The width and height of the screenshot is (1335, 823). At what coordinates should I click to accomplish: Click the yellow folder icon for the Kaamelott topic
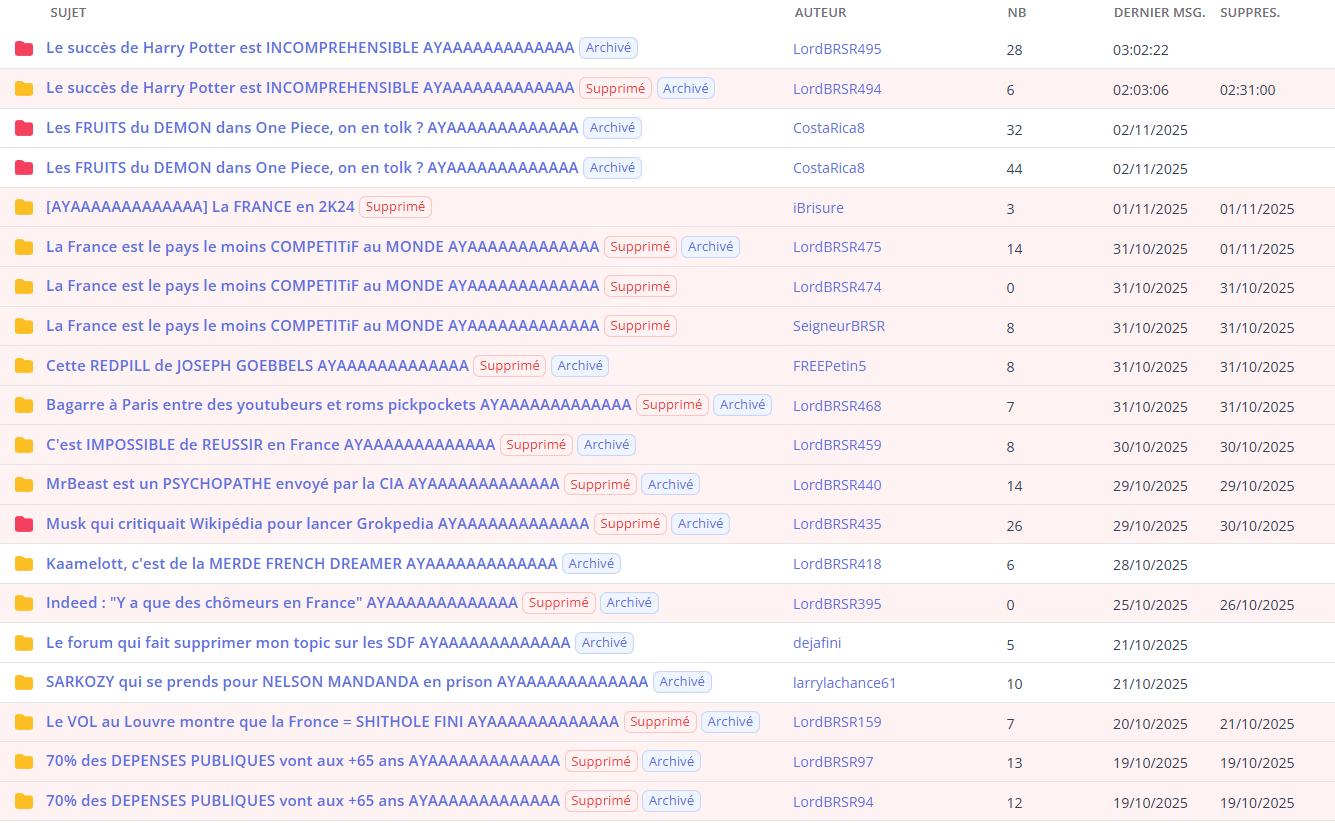(24, 564)
